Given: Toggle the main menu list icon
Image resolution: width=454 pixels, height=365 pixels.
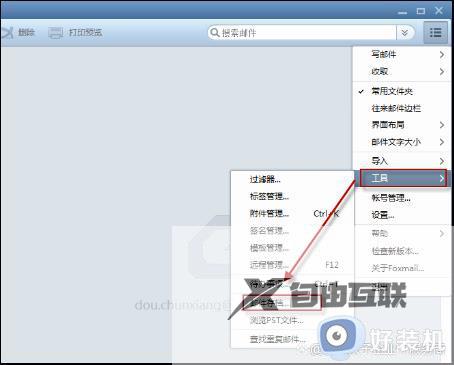Looking at the screenshot, I should pyautogui.click(x=435, y=33).
